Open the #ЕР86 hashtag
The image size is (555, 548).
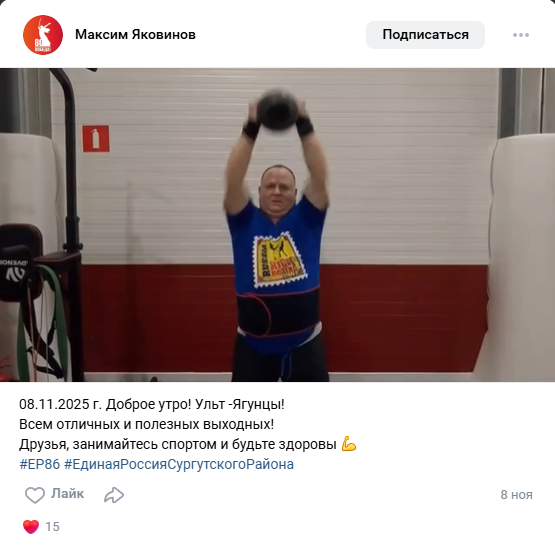tap(40, 464)
